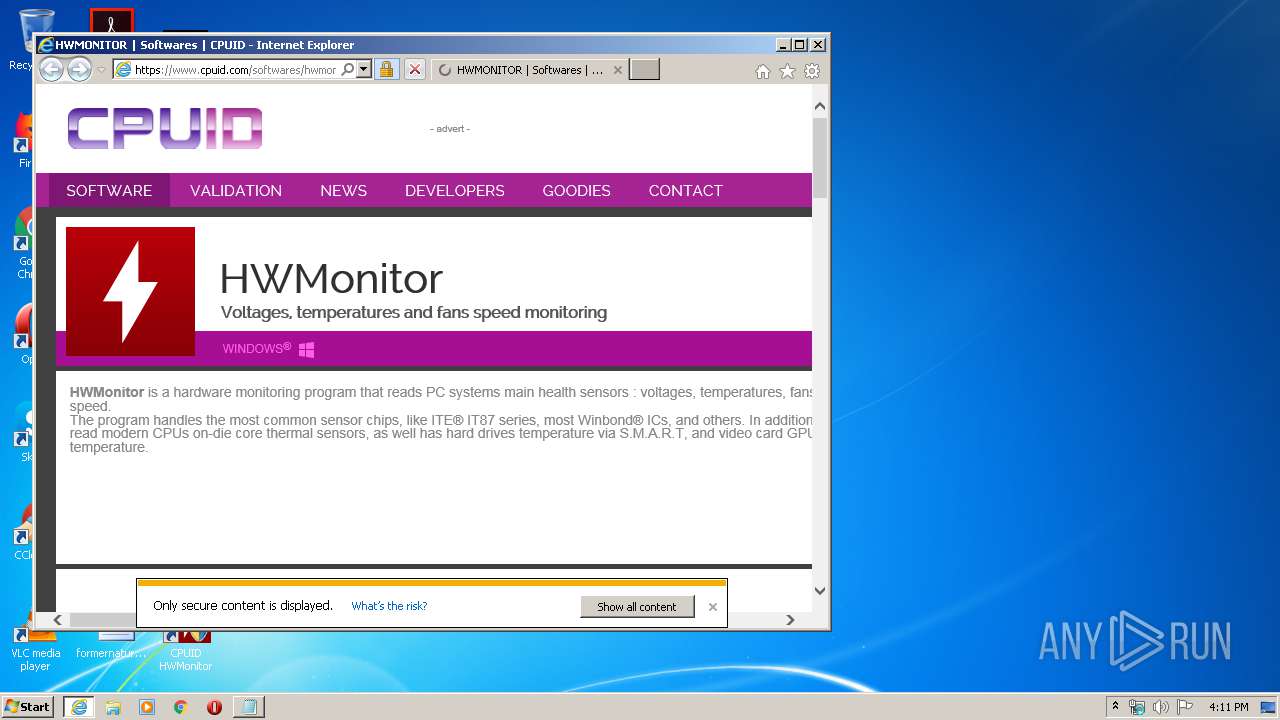This screenshot has width=1280, height=720.
Task: Open Windows Explorer folder from taskbar
Action: point(113,707)
